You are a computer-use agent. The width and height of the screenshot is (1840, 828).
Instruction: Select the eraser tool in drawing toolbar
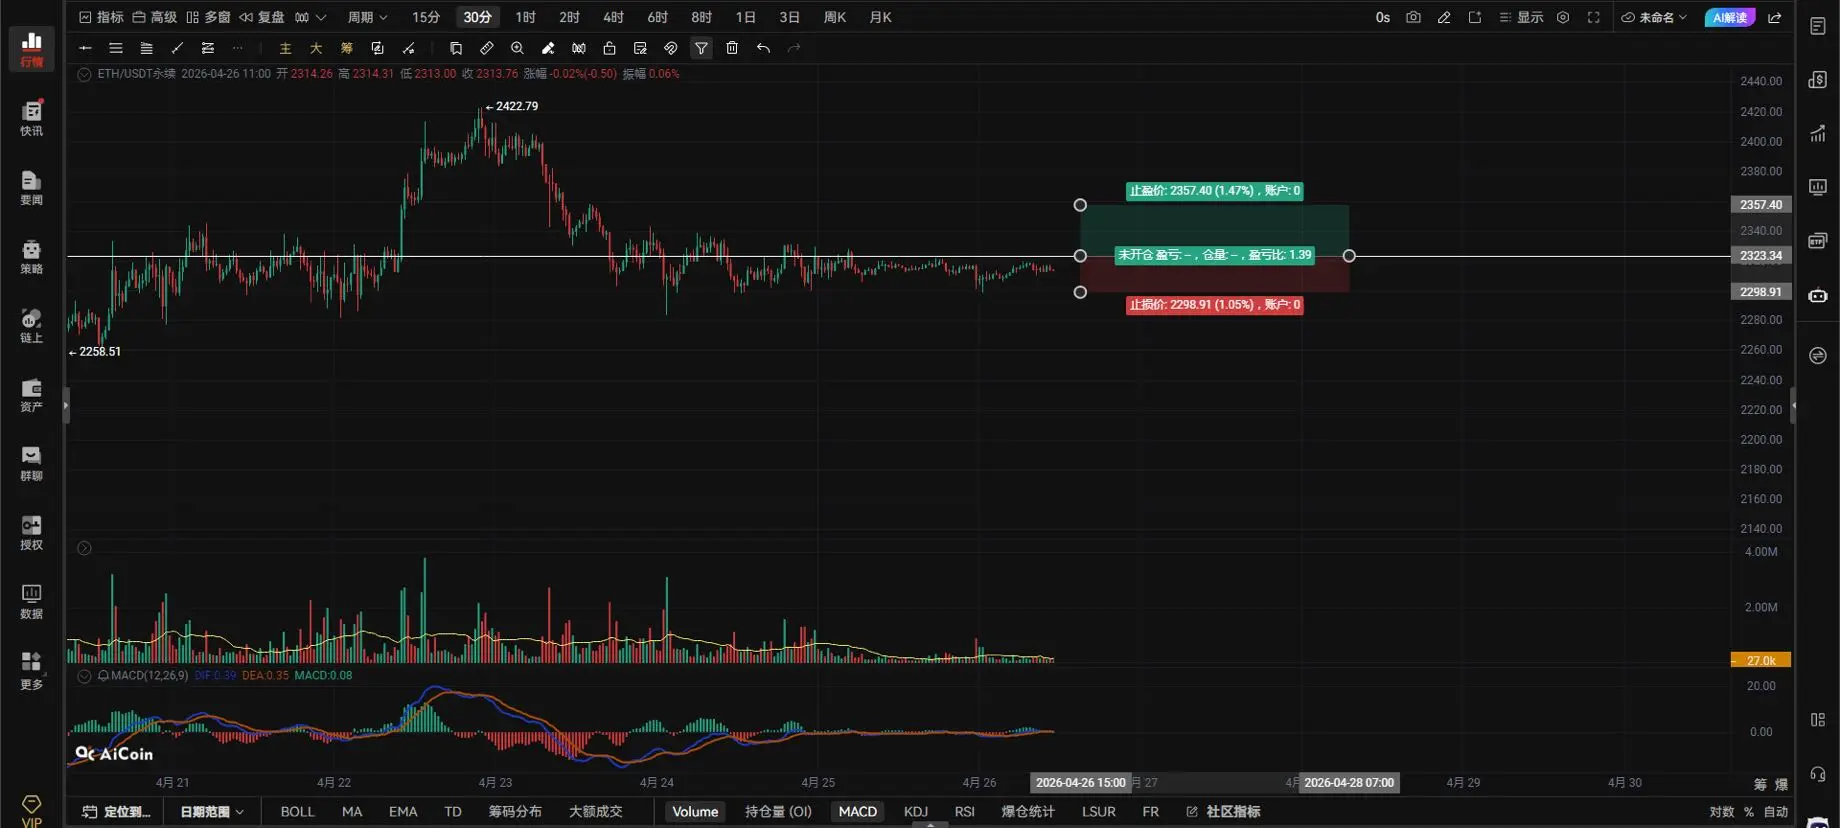[548, 48]
